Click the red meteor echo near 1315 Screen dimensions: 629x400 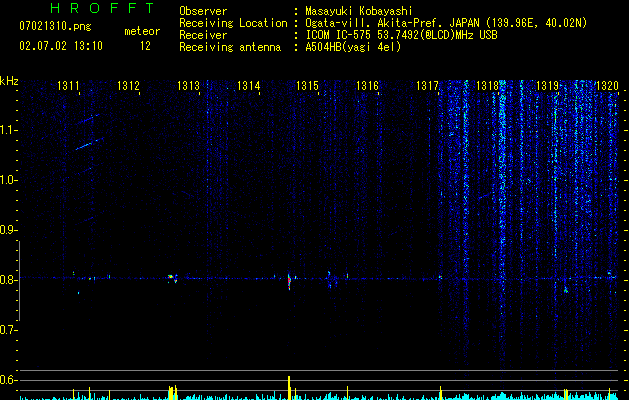pos(289,282)
